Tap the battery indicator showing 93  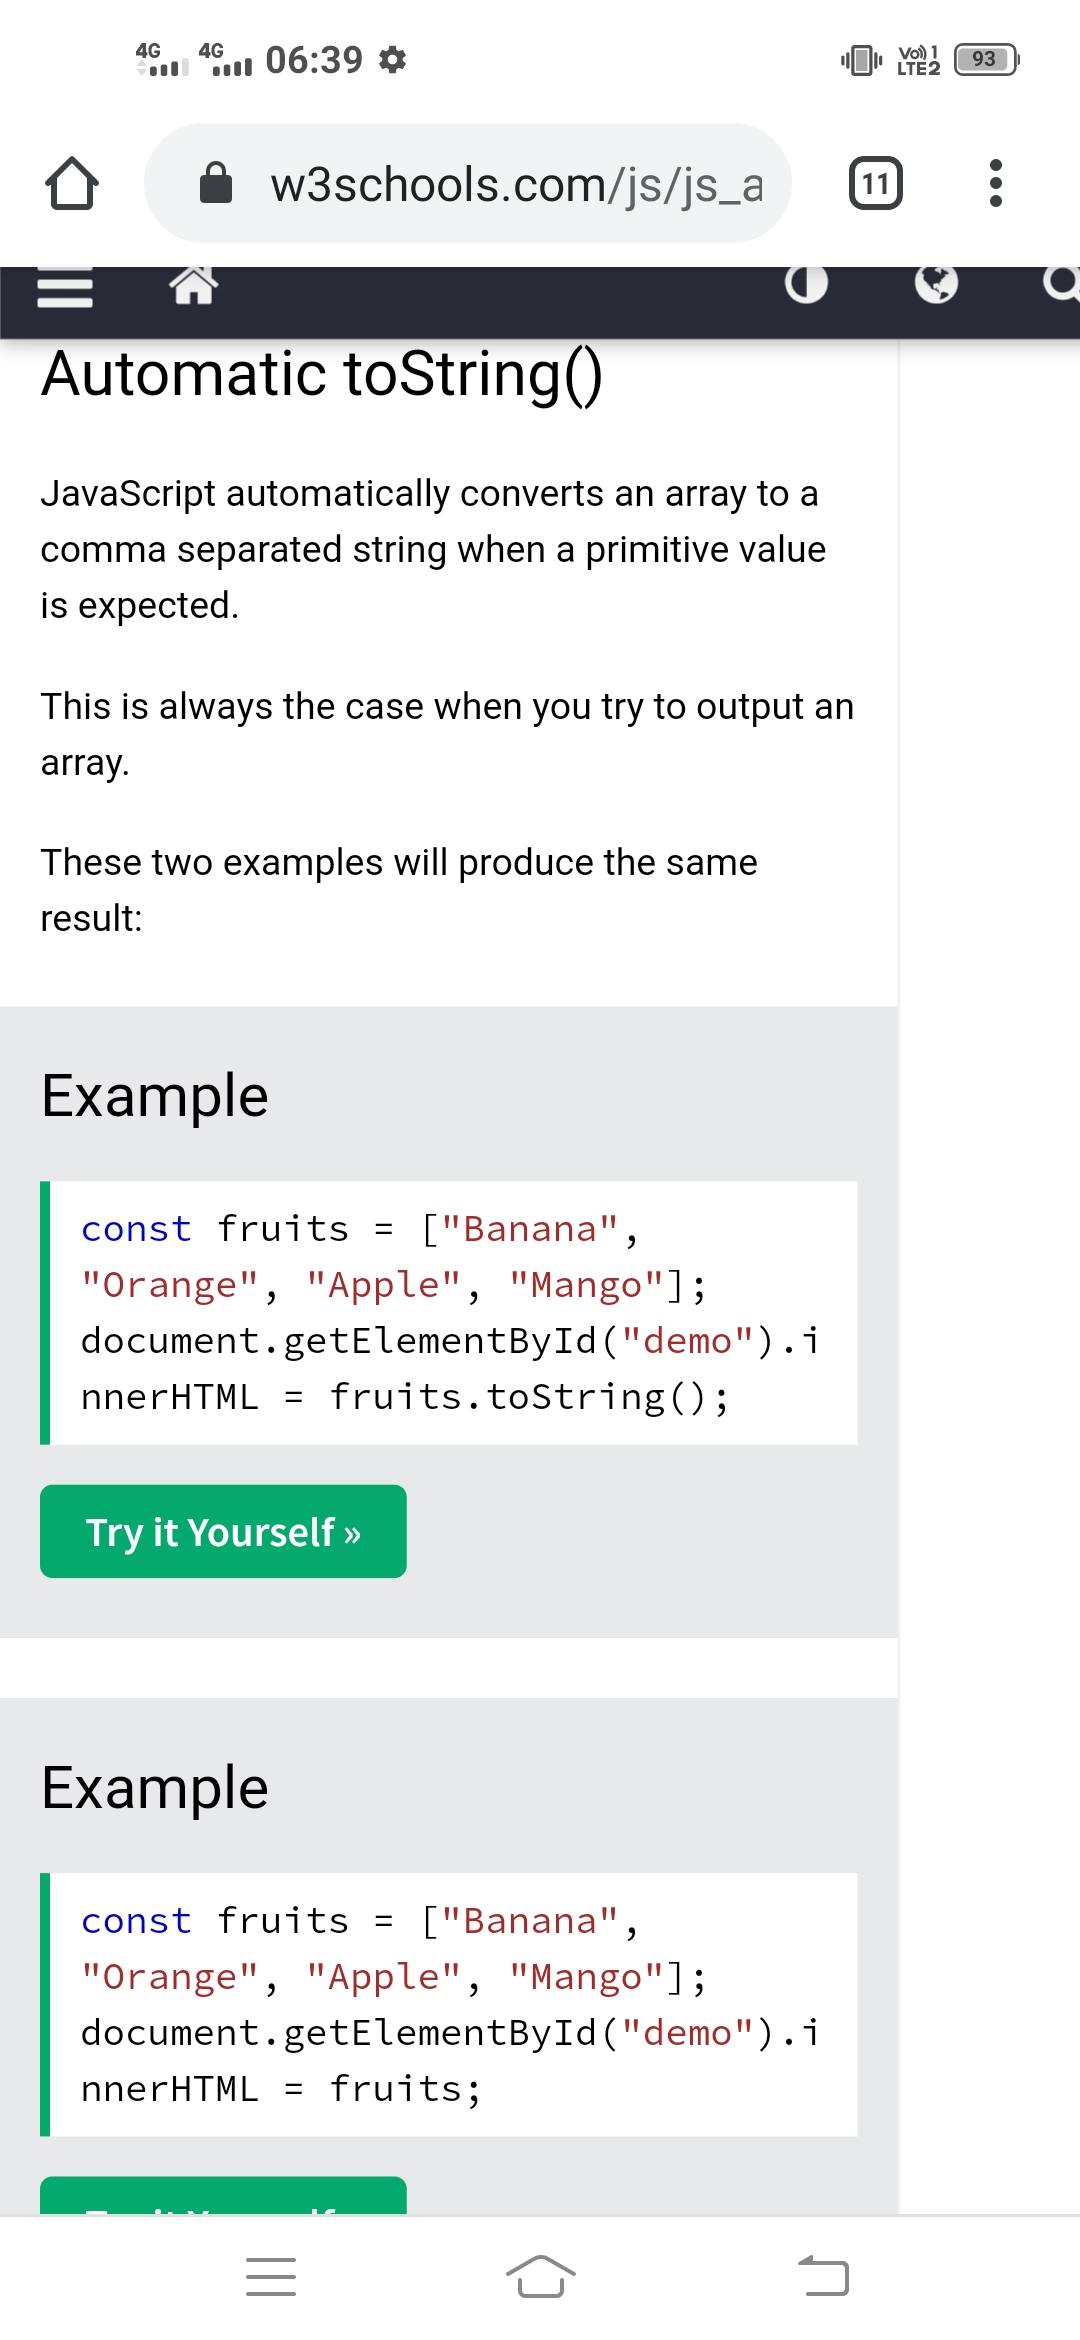point(986,60)
